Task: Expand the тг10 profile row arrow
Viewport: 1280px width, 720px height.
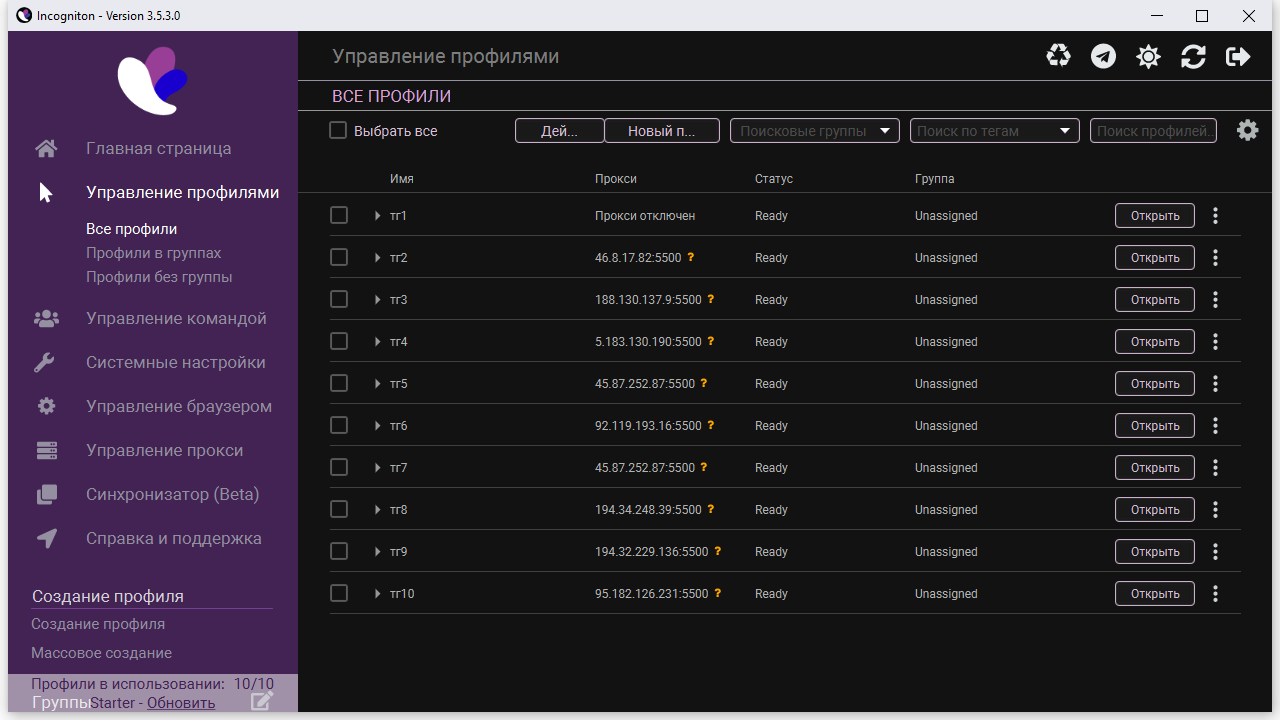Action: (x=378, y=594)
